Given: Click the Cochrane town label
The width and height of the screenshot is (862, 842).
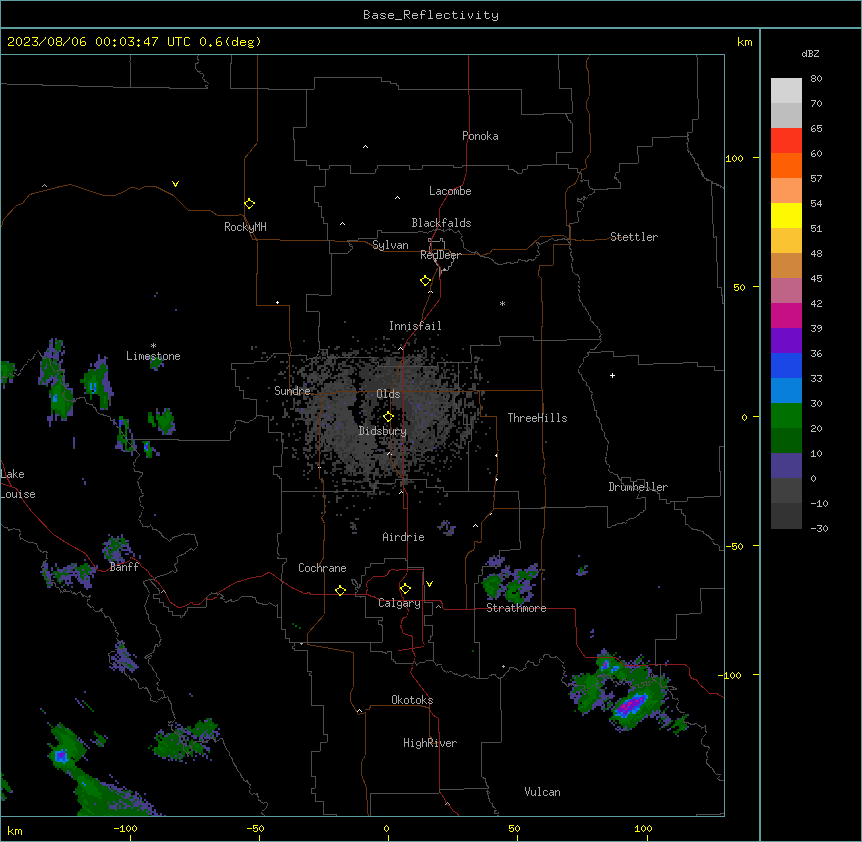Looking at the screenshot, I should click(x=322, y=568).
